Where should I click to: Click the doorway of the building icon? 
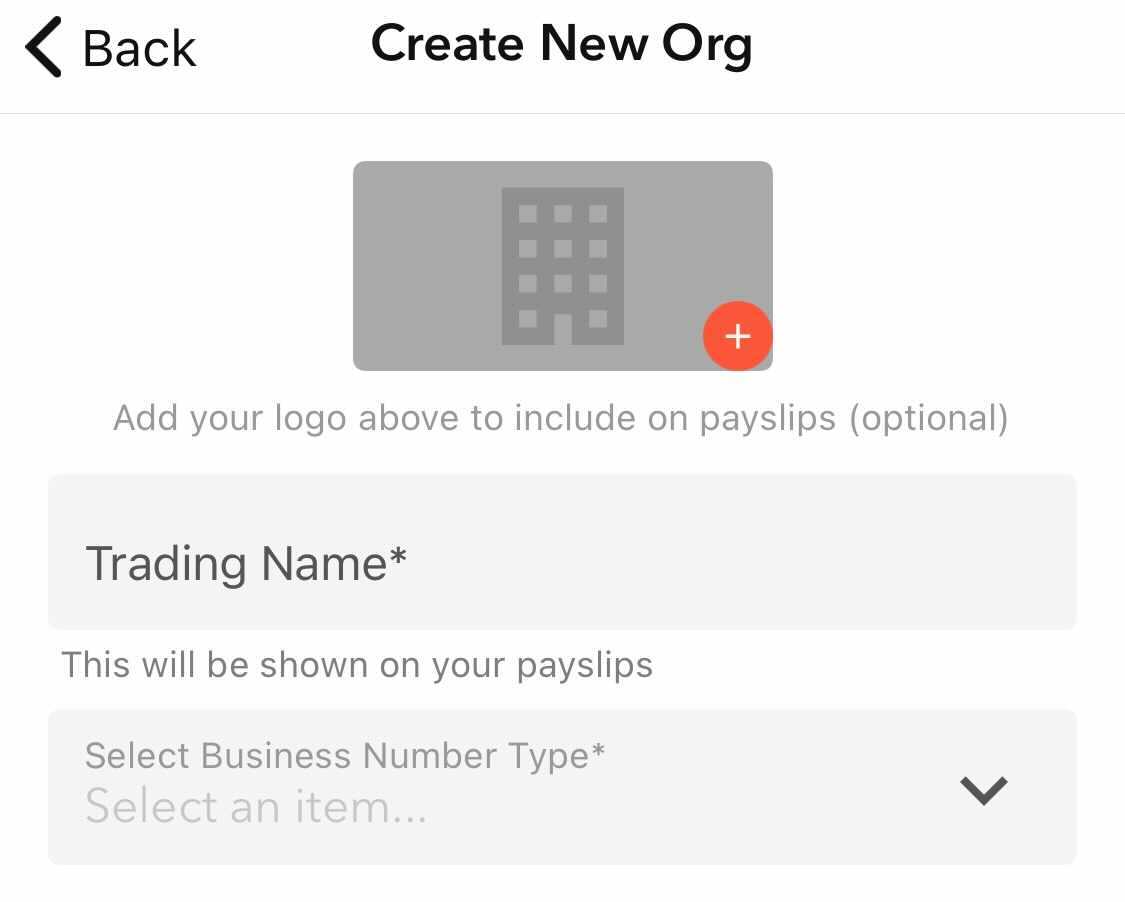point(562,329)
